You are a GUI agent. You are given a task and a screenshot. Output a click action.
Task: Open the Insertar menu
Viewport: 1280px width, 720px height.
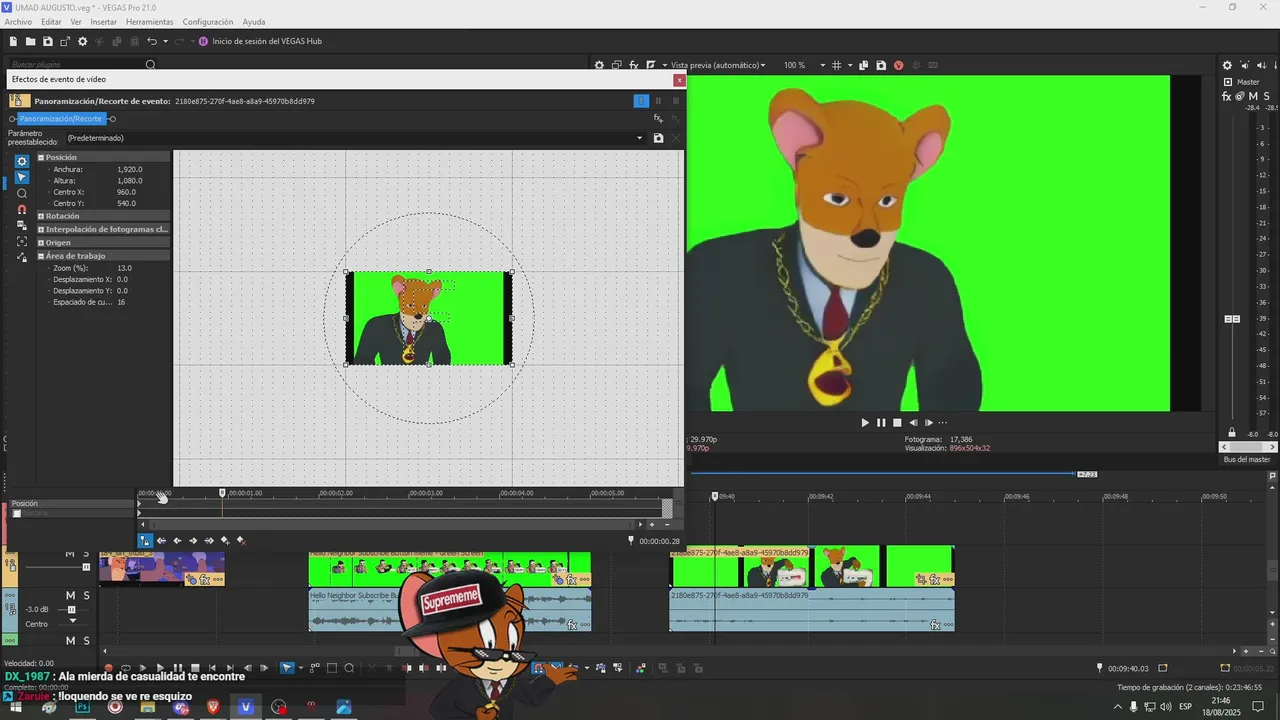coord(103,21)
